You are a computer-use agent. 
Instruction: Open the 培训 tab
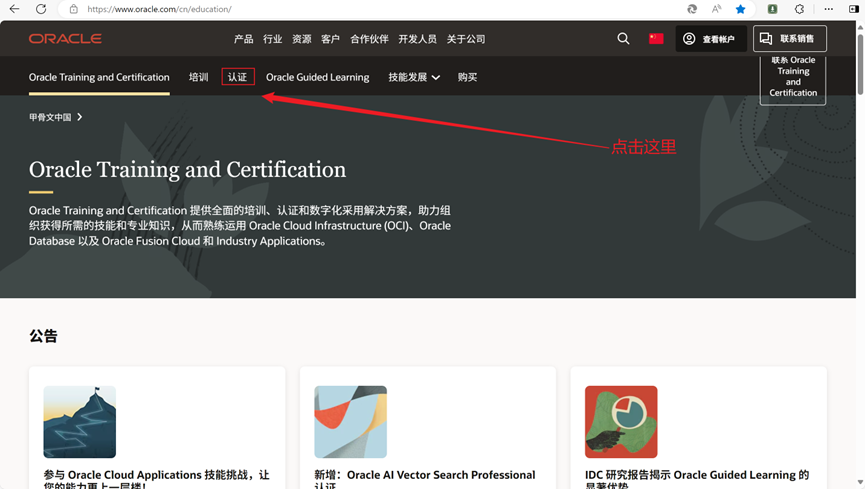click(x=199, y=77)
